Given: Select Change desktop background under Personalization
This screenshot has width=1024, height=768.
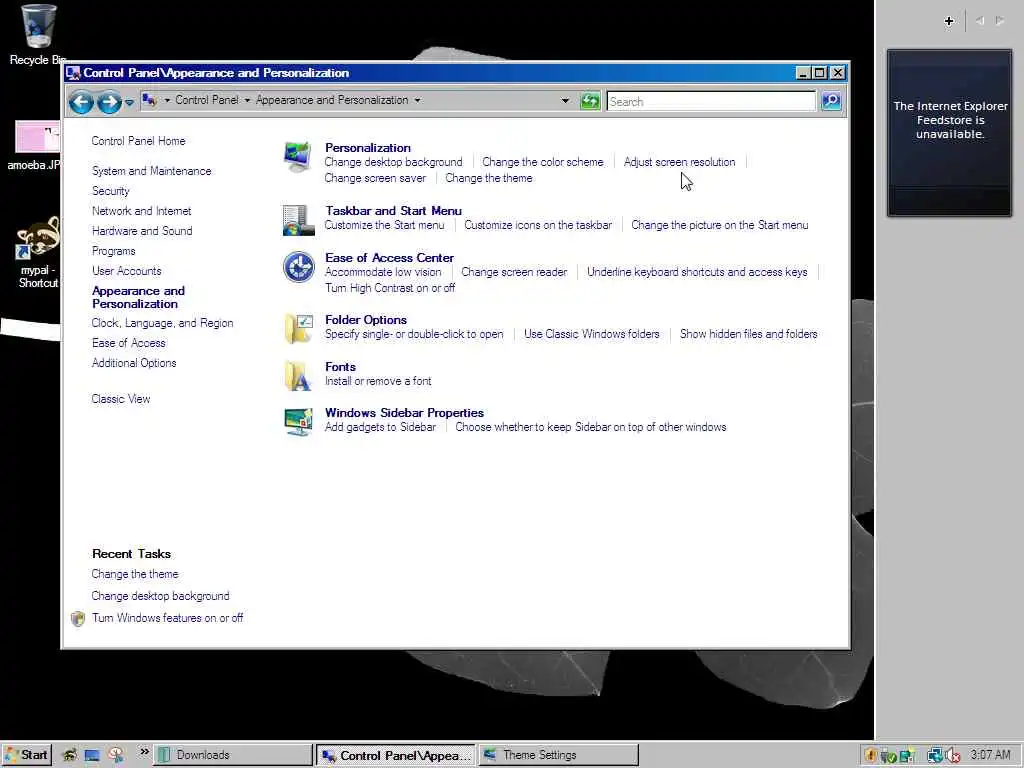Looking at the screenshot, I should pos(393,162).
